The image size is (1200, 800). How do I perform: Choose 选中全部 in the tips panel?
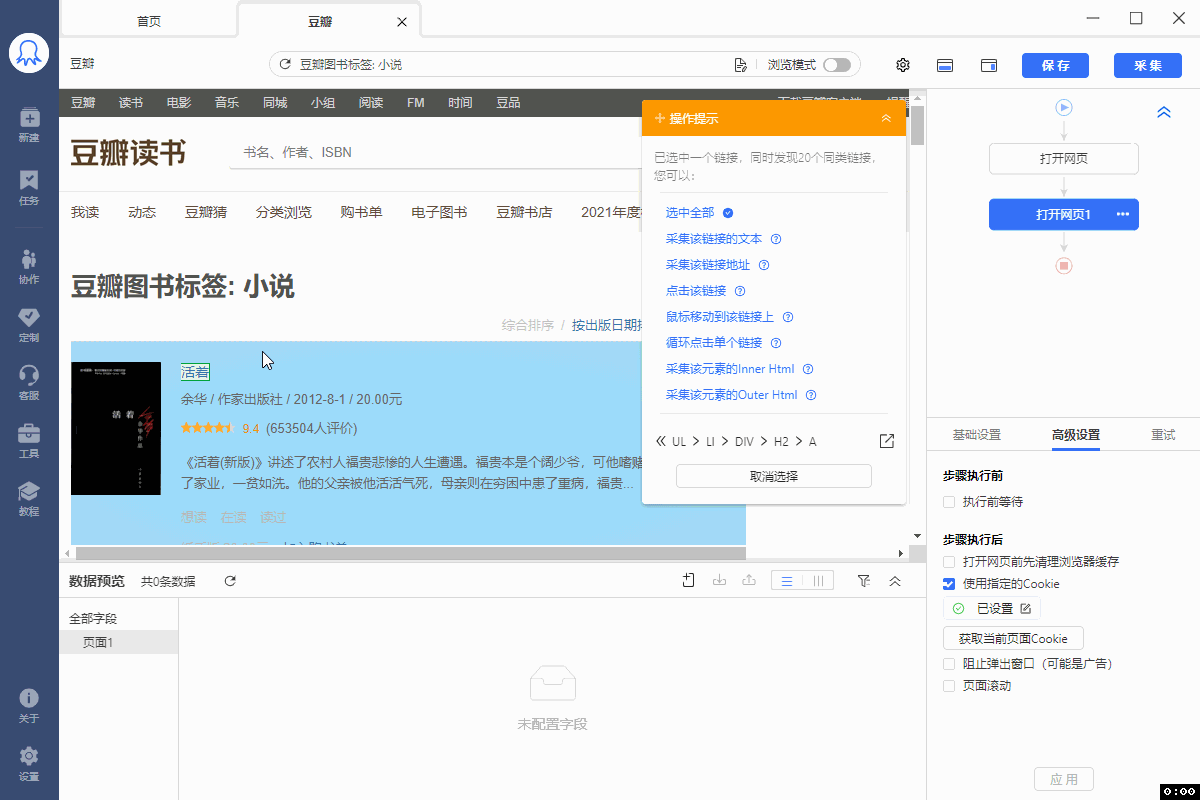(690, 213)
